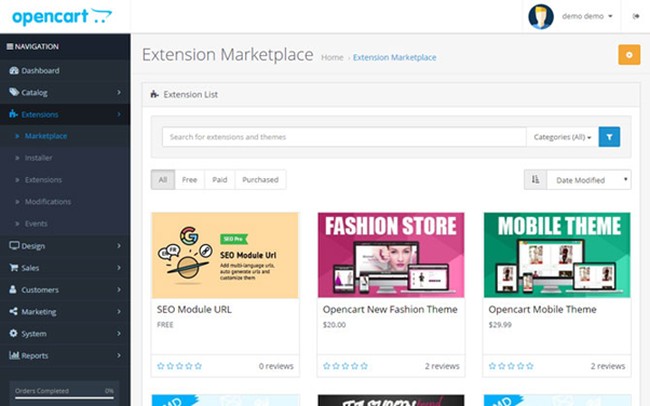
Task: Select Installer in Extensions submenu
Action: pos(39,158)
